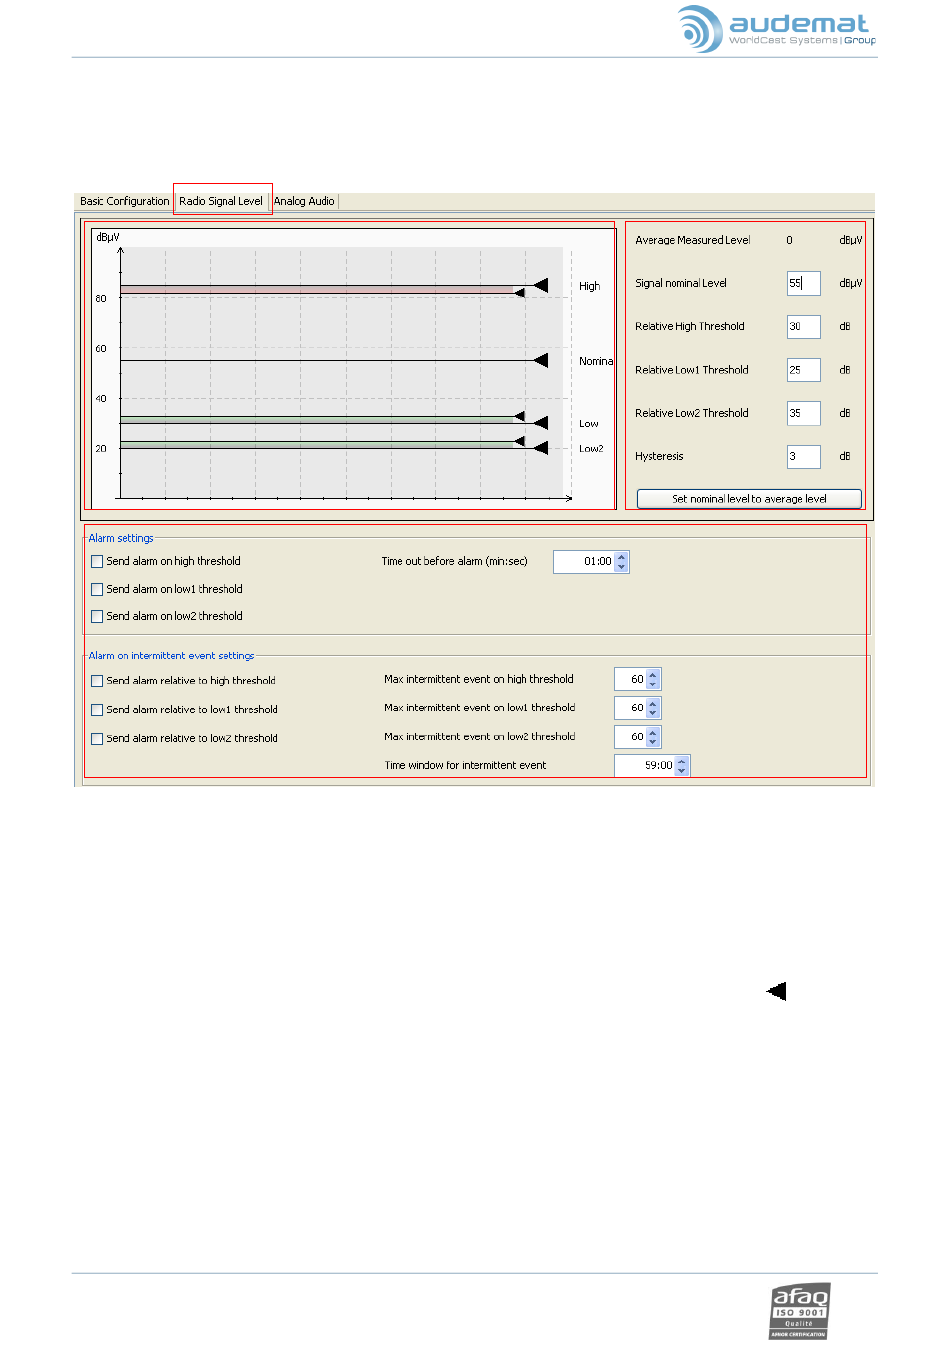Click the Alarm settings group title

(121, 538)
